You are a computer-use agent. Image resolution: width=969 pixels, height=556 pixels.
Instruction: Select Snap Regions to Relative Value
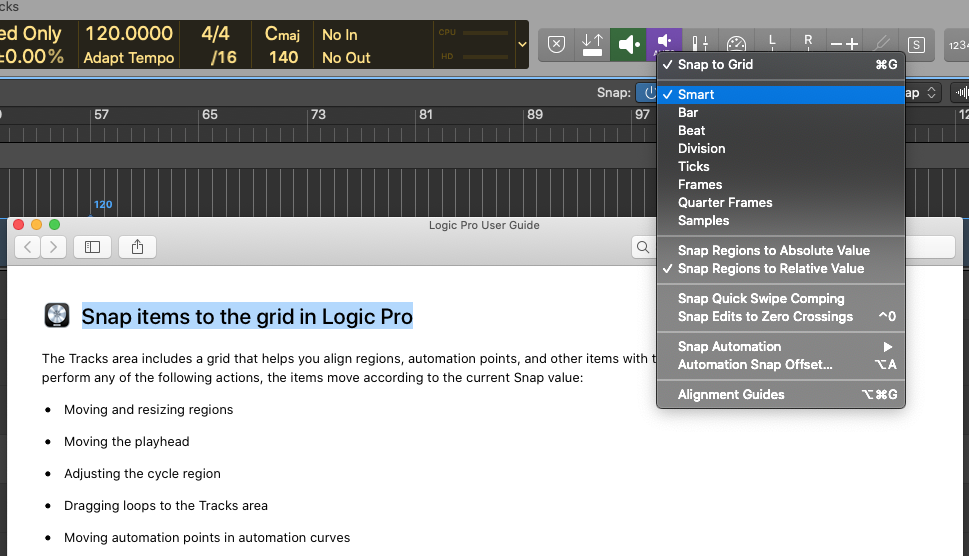781,268
